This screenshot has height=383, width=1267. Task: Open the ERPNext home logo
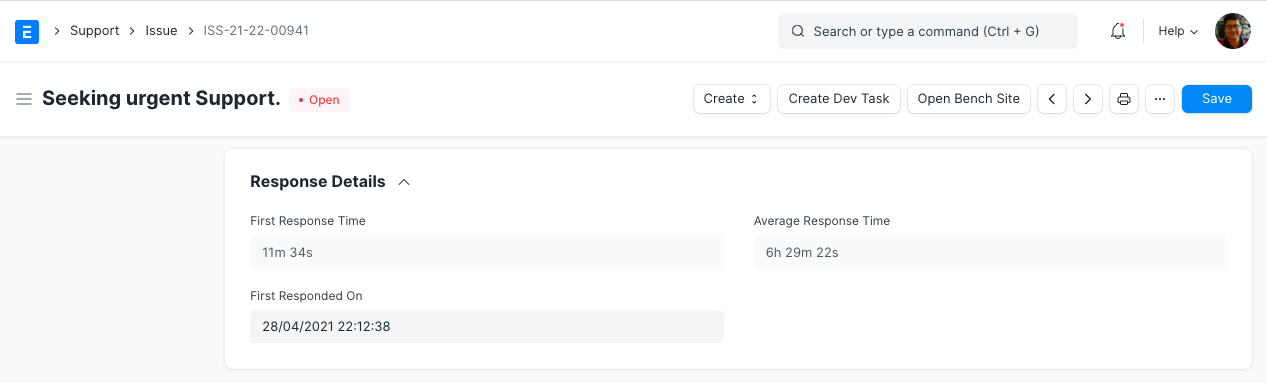[27, 31]
